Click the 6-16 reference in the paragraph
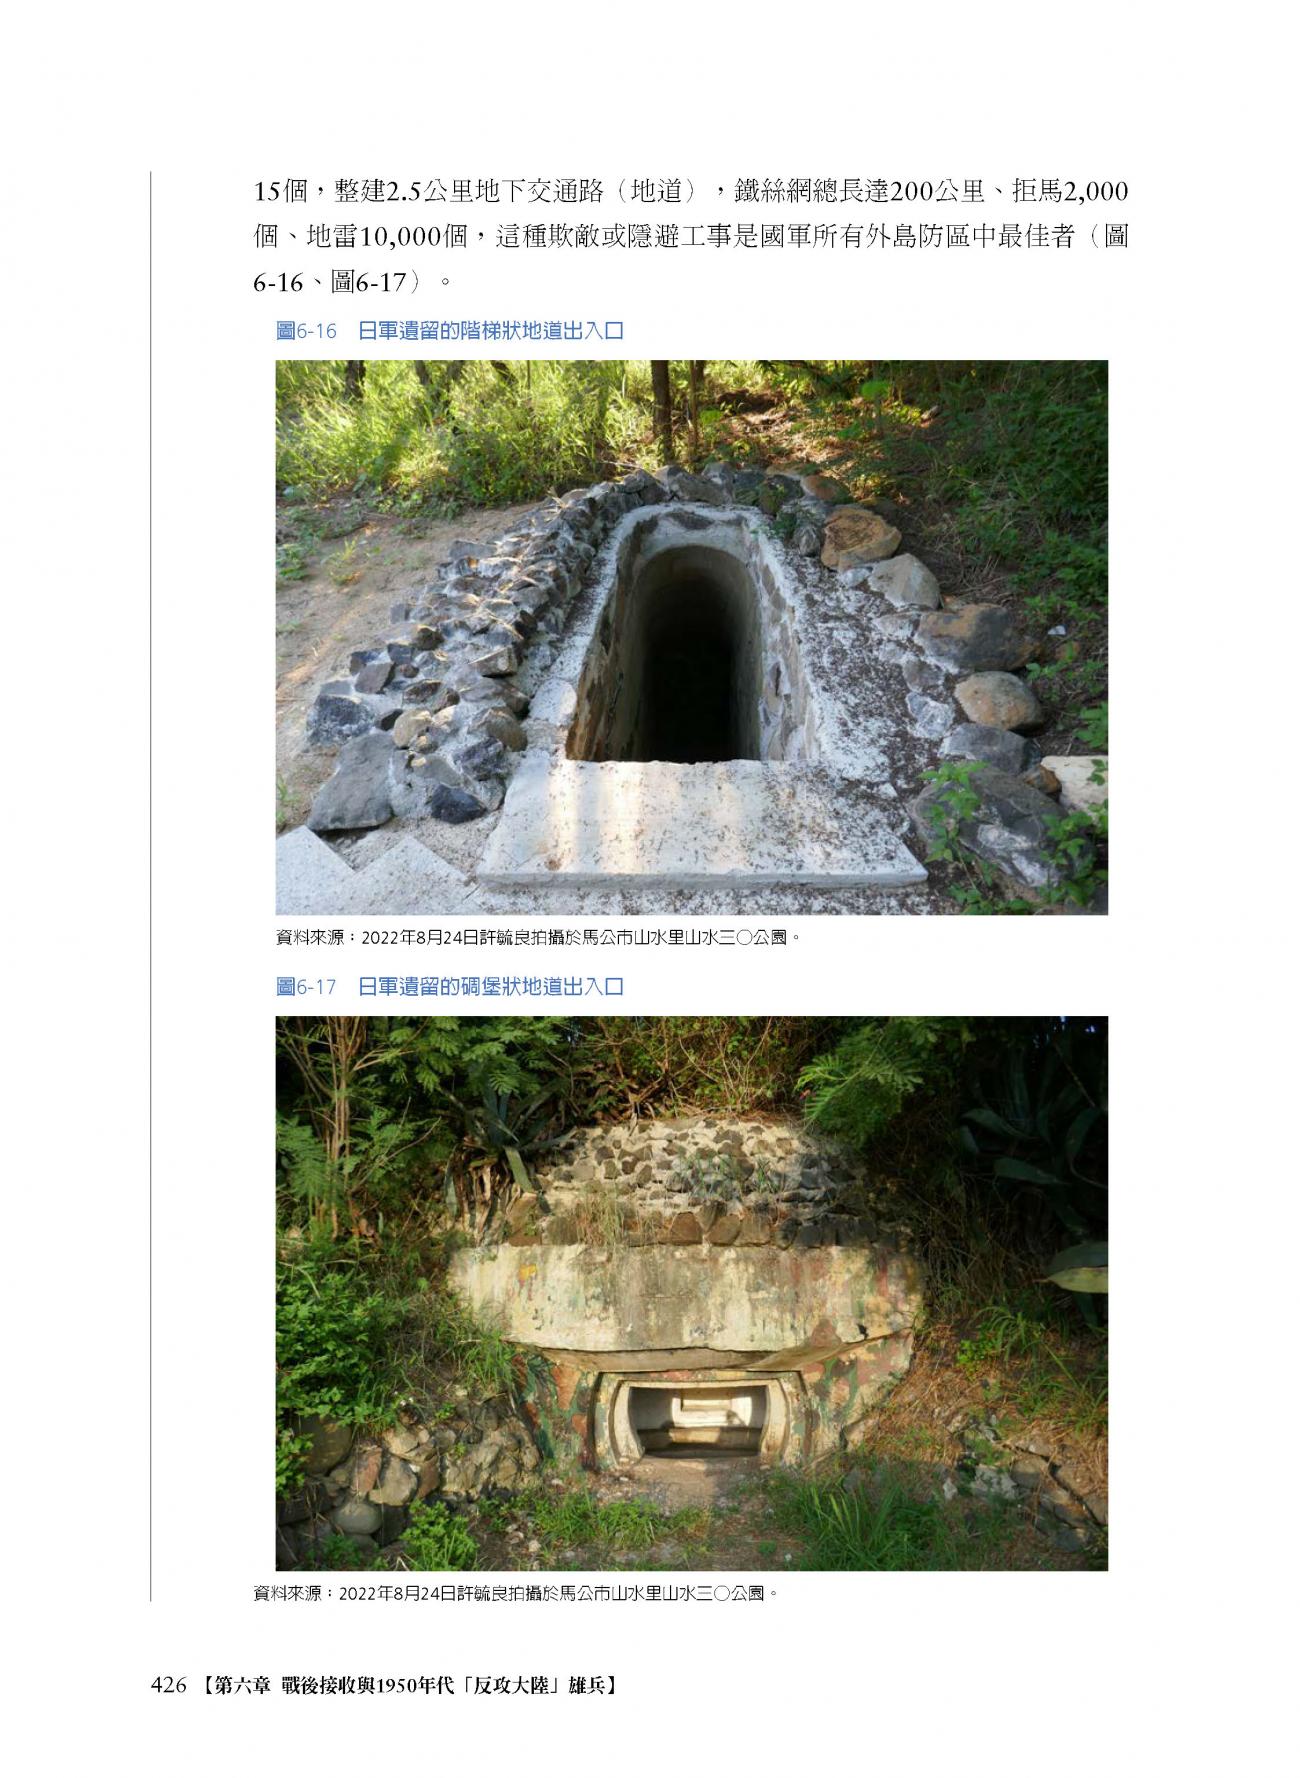Screen dimensions: 1300x1778 coord(278,283)
